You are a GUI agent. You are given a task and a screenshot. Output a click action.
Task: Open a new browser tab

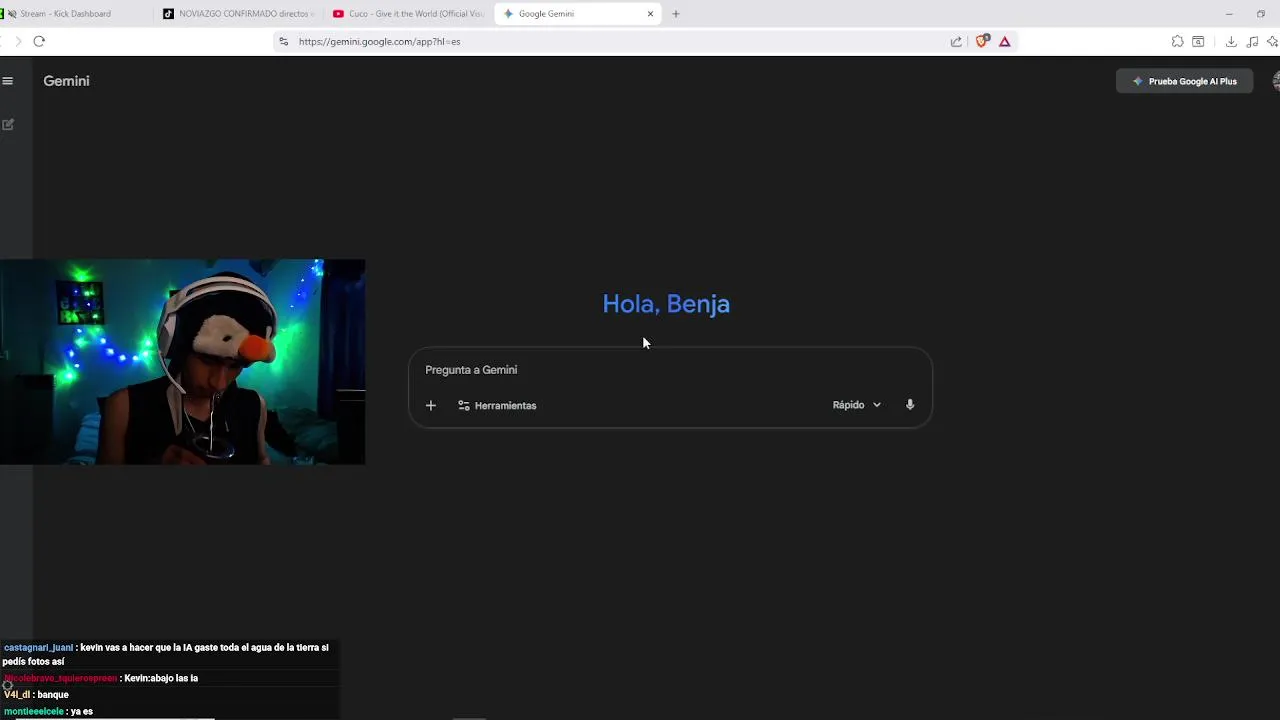point(676,14)
